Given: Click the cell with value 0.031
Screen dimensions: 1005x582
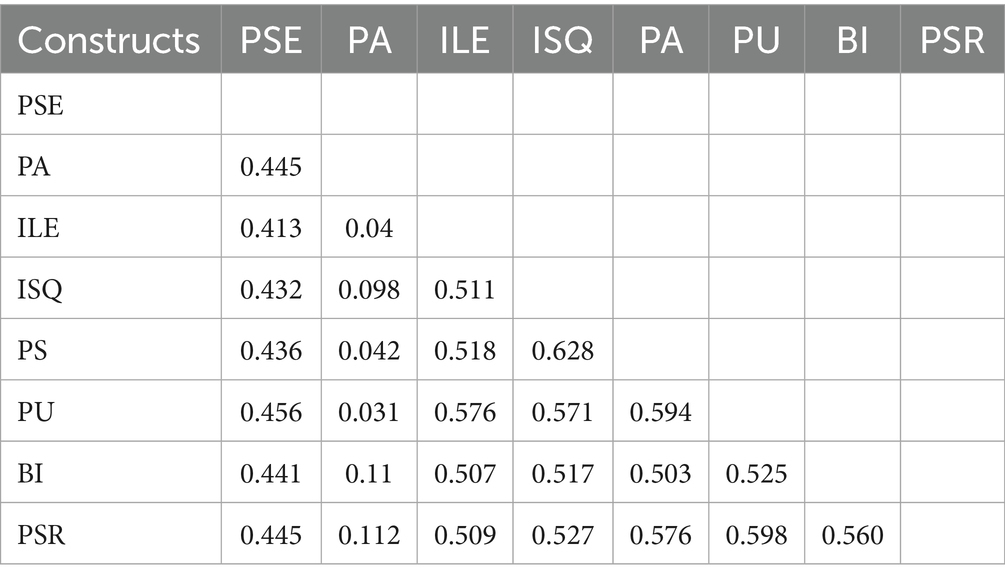Looking at the screenshot, I should (370, 412).
